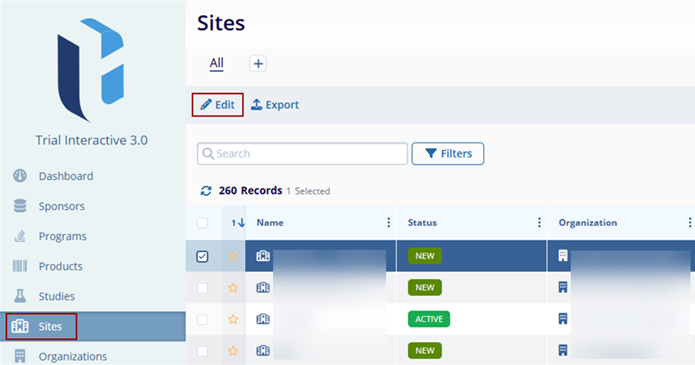Click the Dashboard gauge icon
This screenshot has width=695, height=365.
(x=20, y=176)
